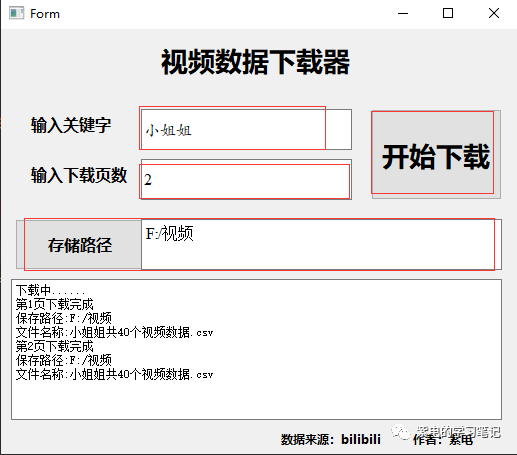Click the 视频数据下载器 heading
The image size is (517, 455).
pyautogui.click(x=256, y=62)
